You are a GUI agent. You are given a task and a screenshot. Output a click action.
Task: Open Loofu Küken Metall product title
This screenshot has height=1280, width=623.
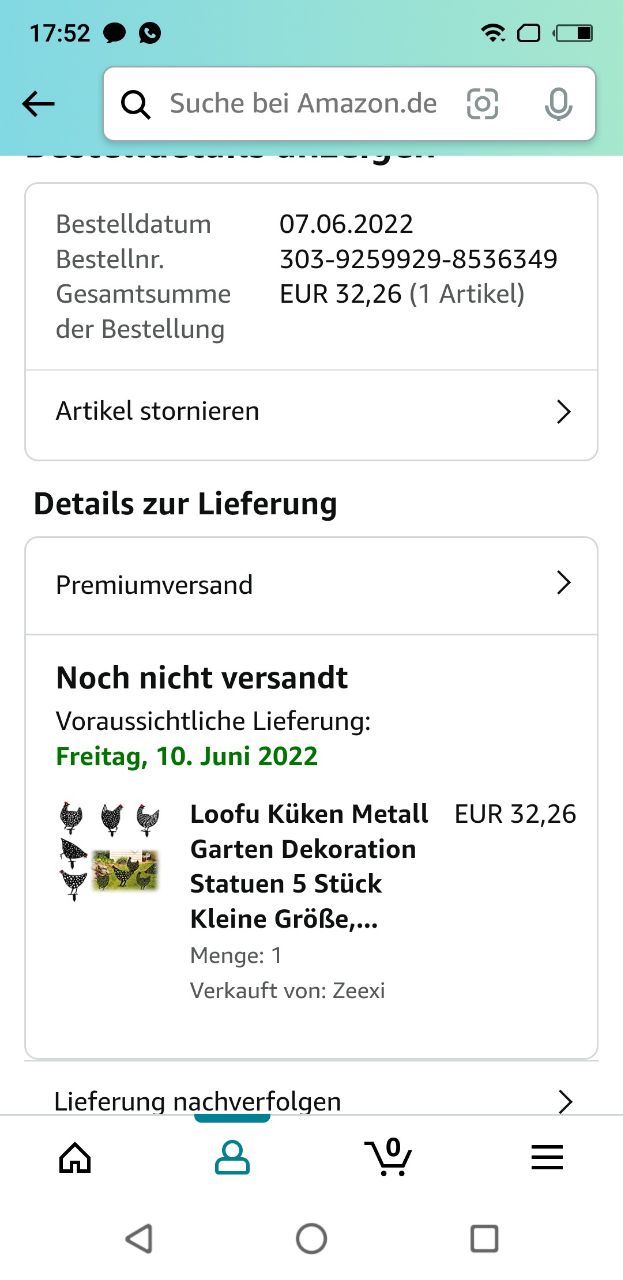tap(309, 866)
